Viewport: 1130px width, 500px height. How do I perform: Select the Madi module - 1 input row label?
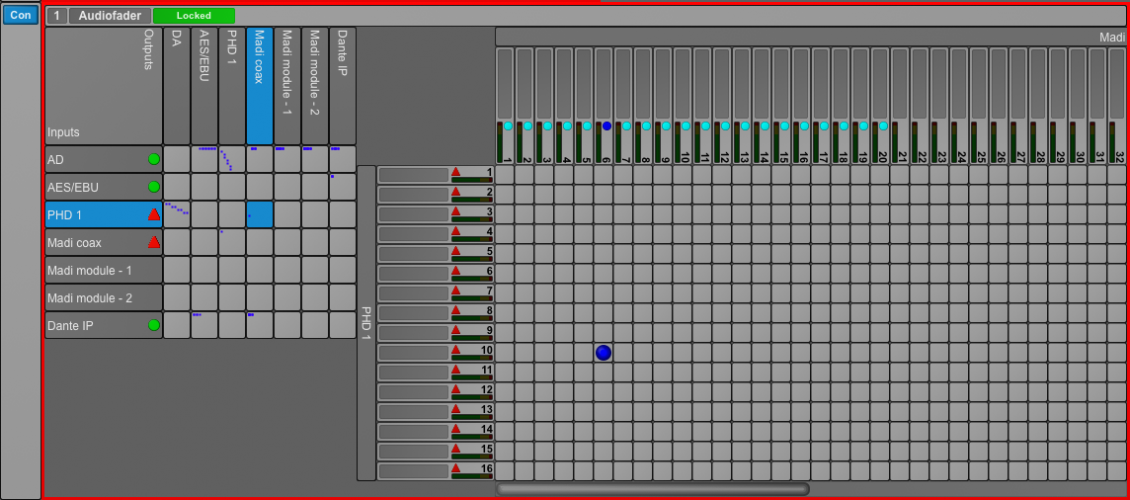pyautogui.click(x=103, y=270)
